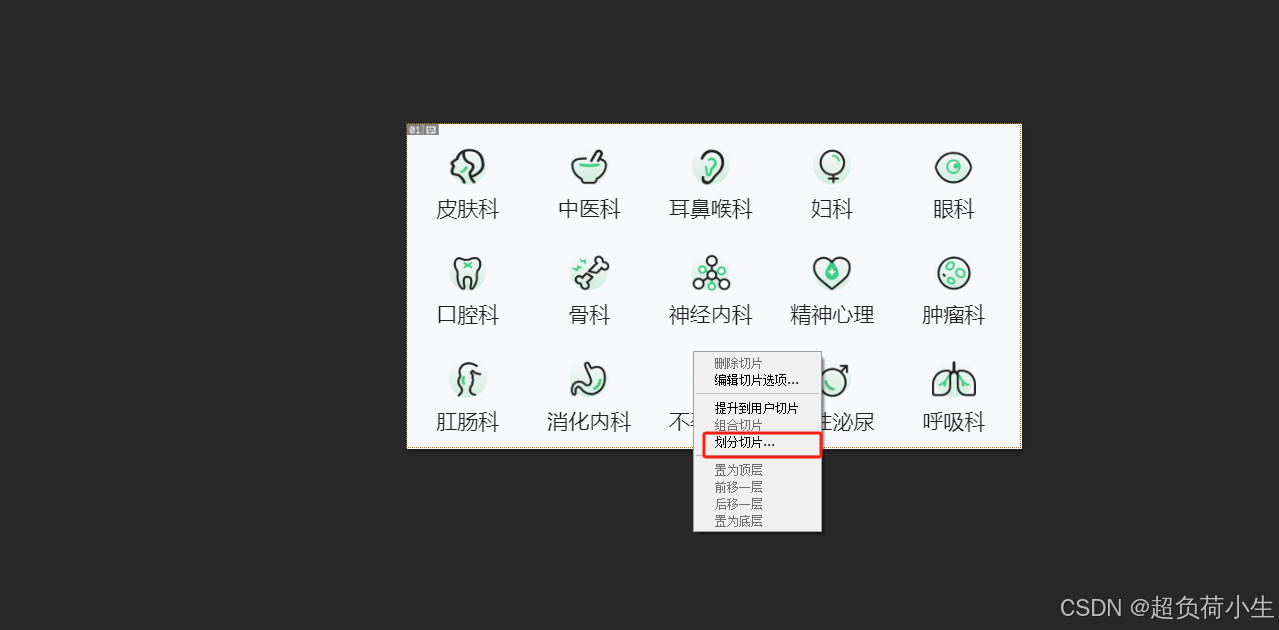Click the 中医科 text label
Viewport: 1279px width, 630px height.
pos(589,210)
